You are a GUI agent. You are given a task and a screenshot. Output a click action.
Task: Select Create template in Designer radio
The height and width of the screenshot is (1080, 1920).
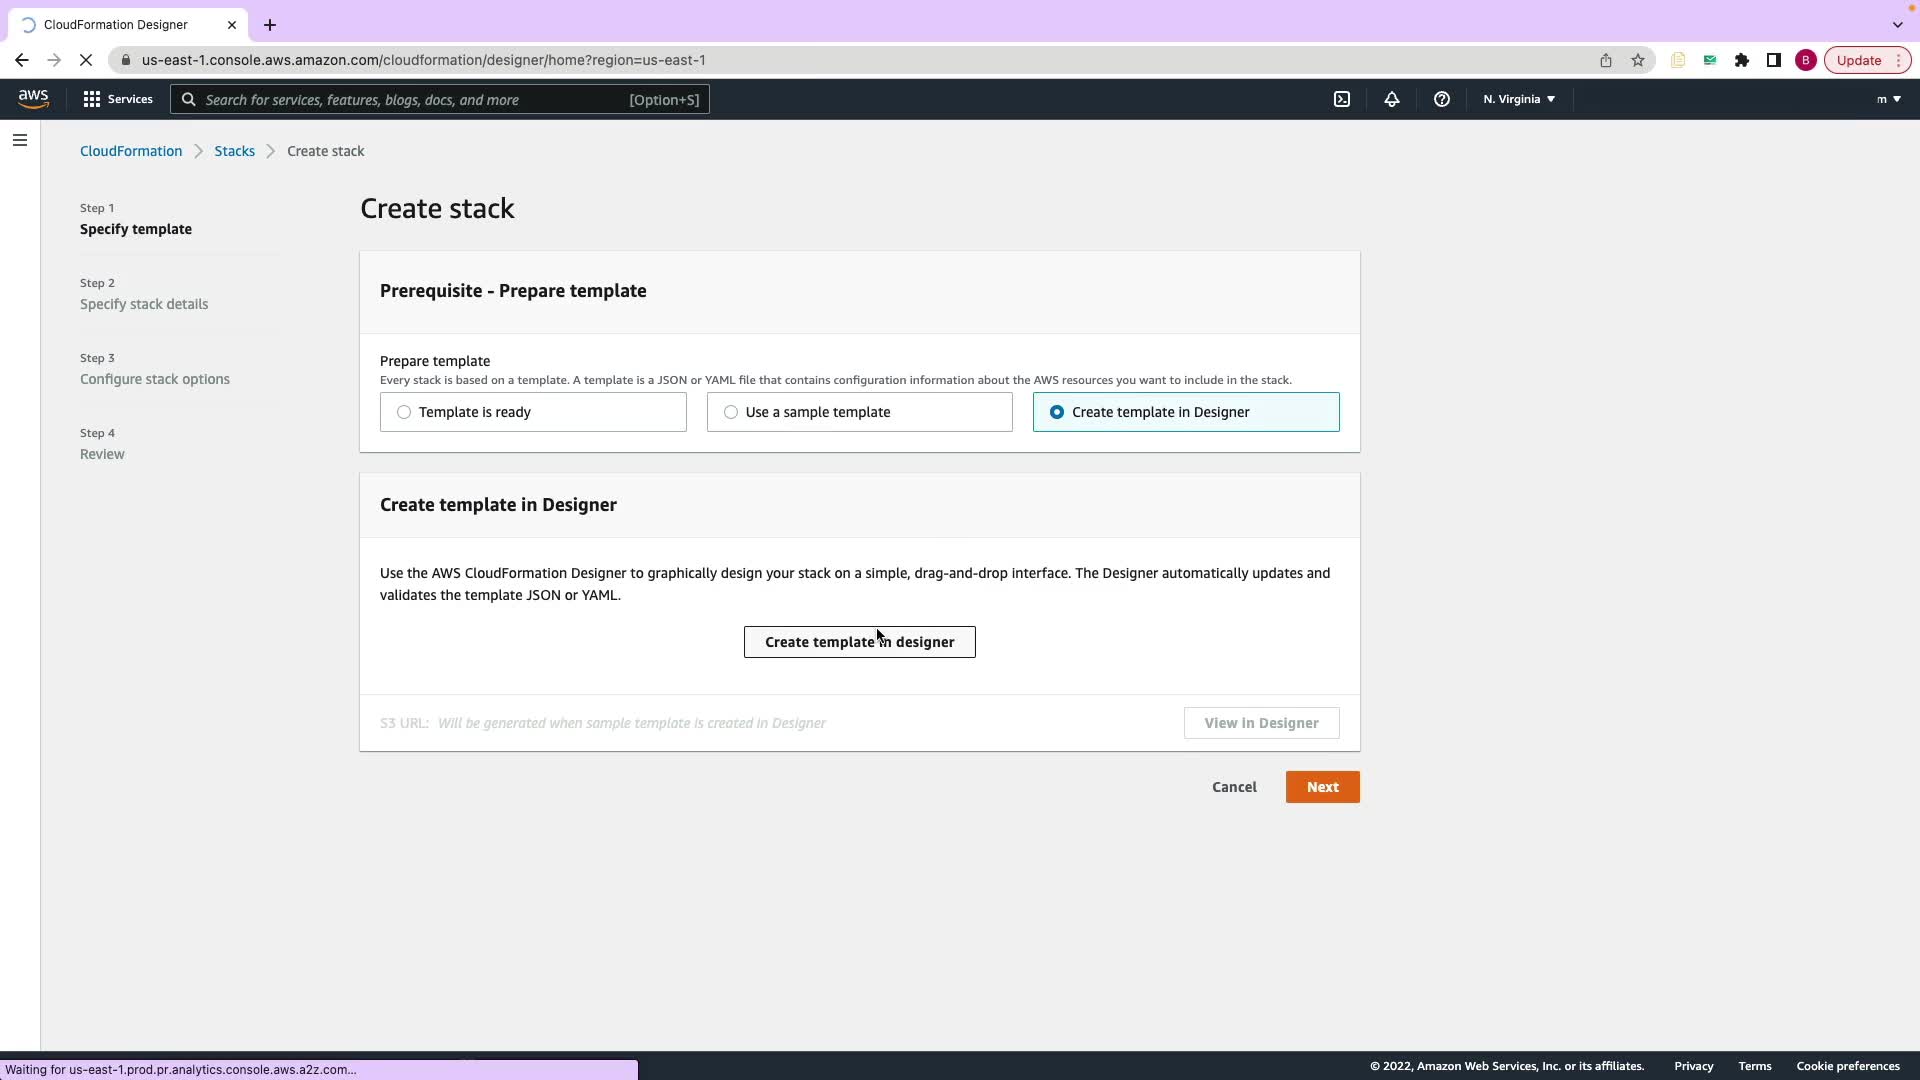pos(1057,412)
